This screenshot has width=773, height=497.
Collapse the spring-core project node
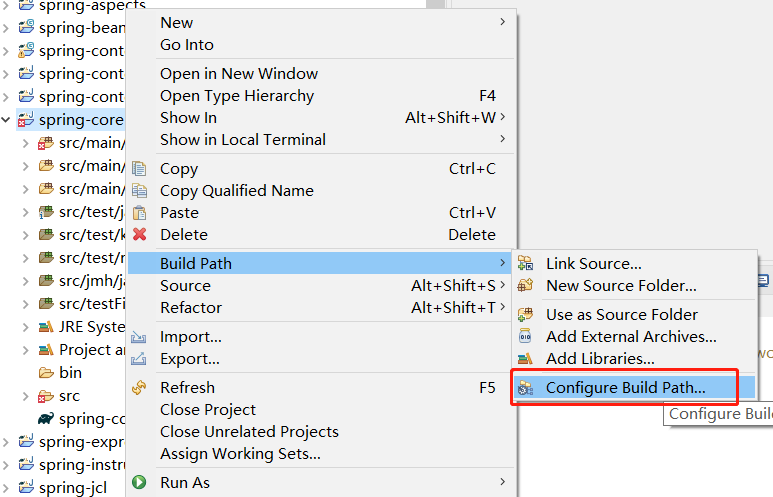[x=6, y=119]
